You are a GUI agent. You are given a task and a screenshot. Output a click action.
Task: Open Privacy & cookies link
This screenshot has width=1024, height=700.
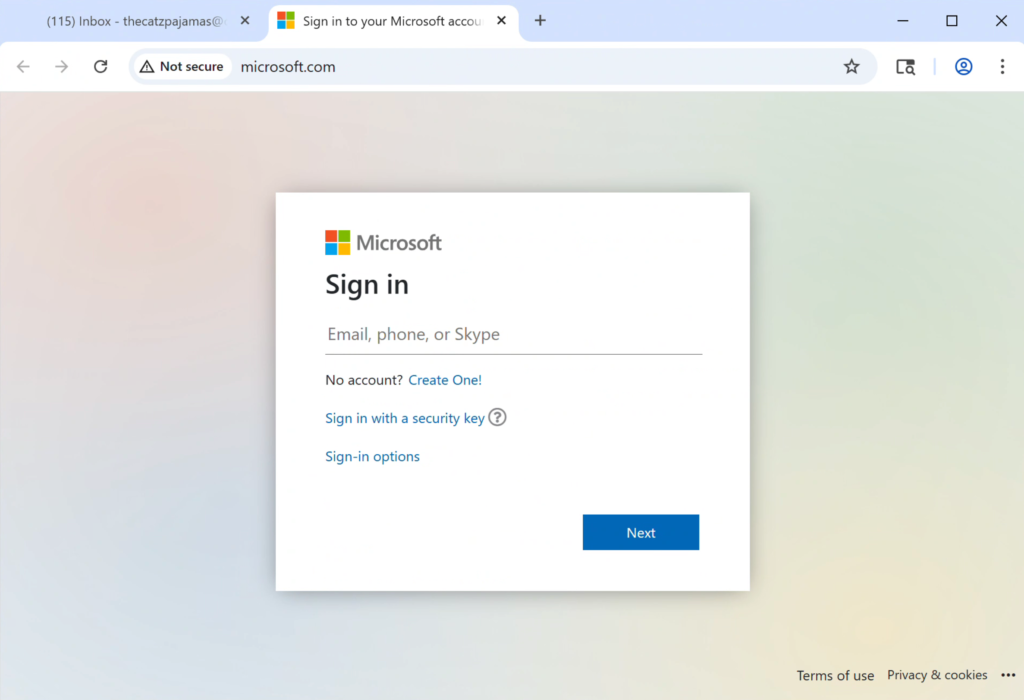tap(937, 675)
